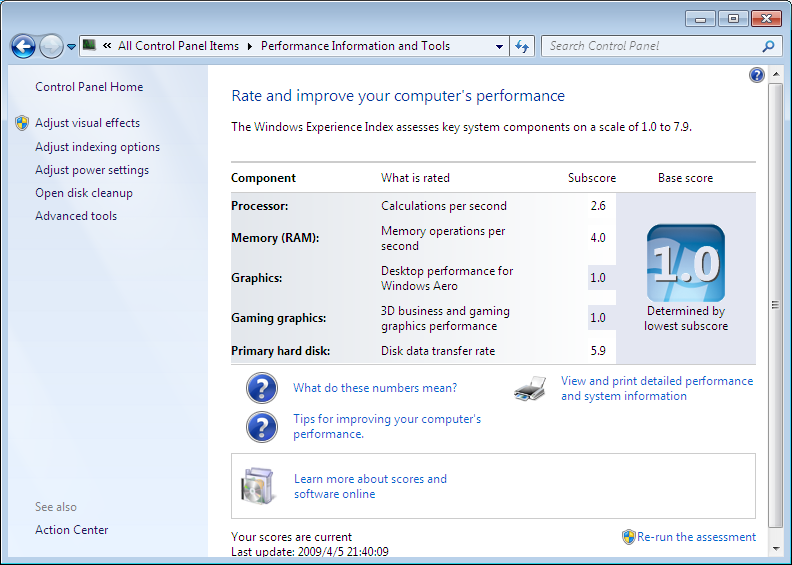The width and height of the screenshot is (792, 565).
Task: Click the 1.0 base score badge
Action: click(685, 263)
